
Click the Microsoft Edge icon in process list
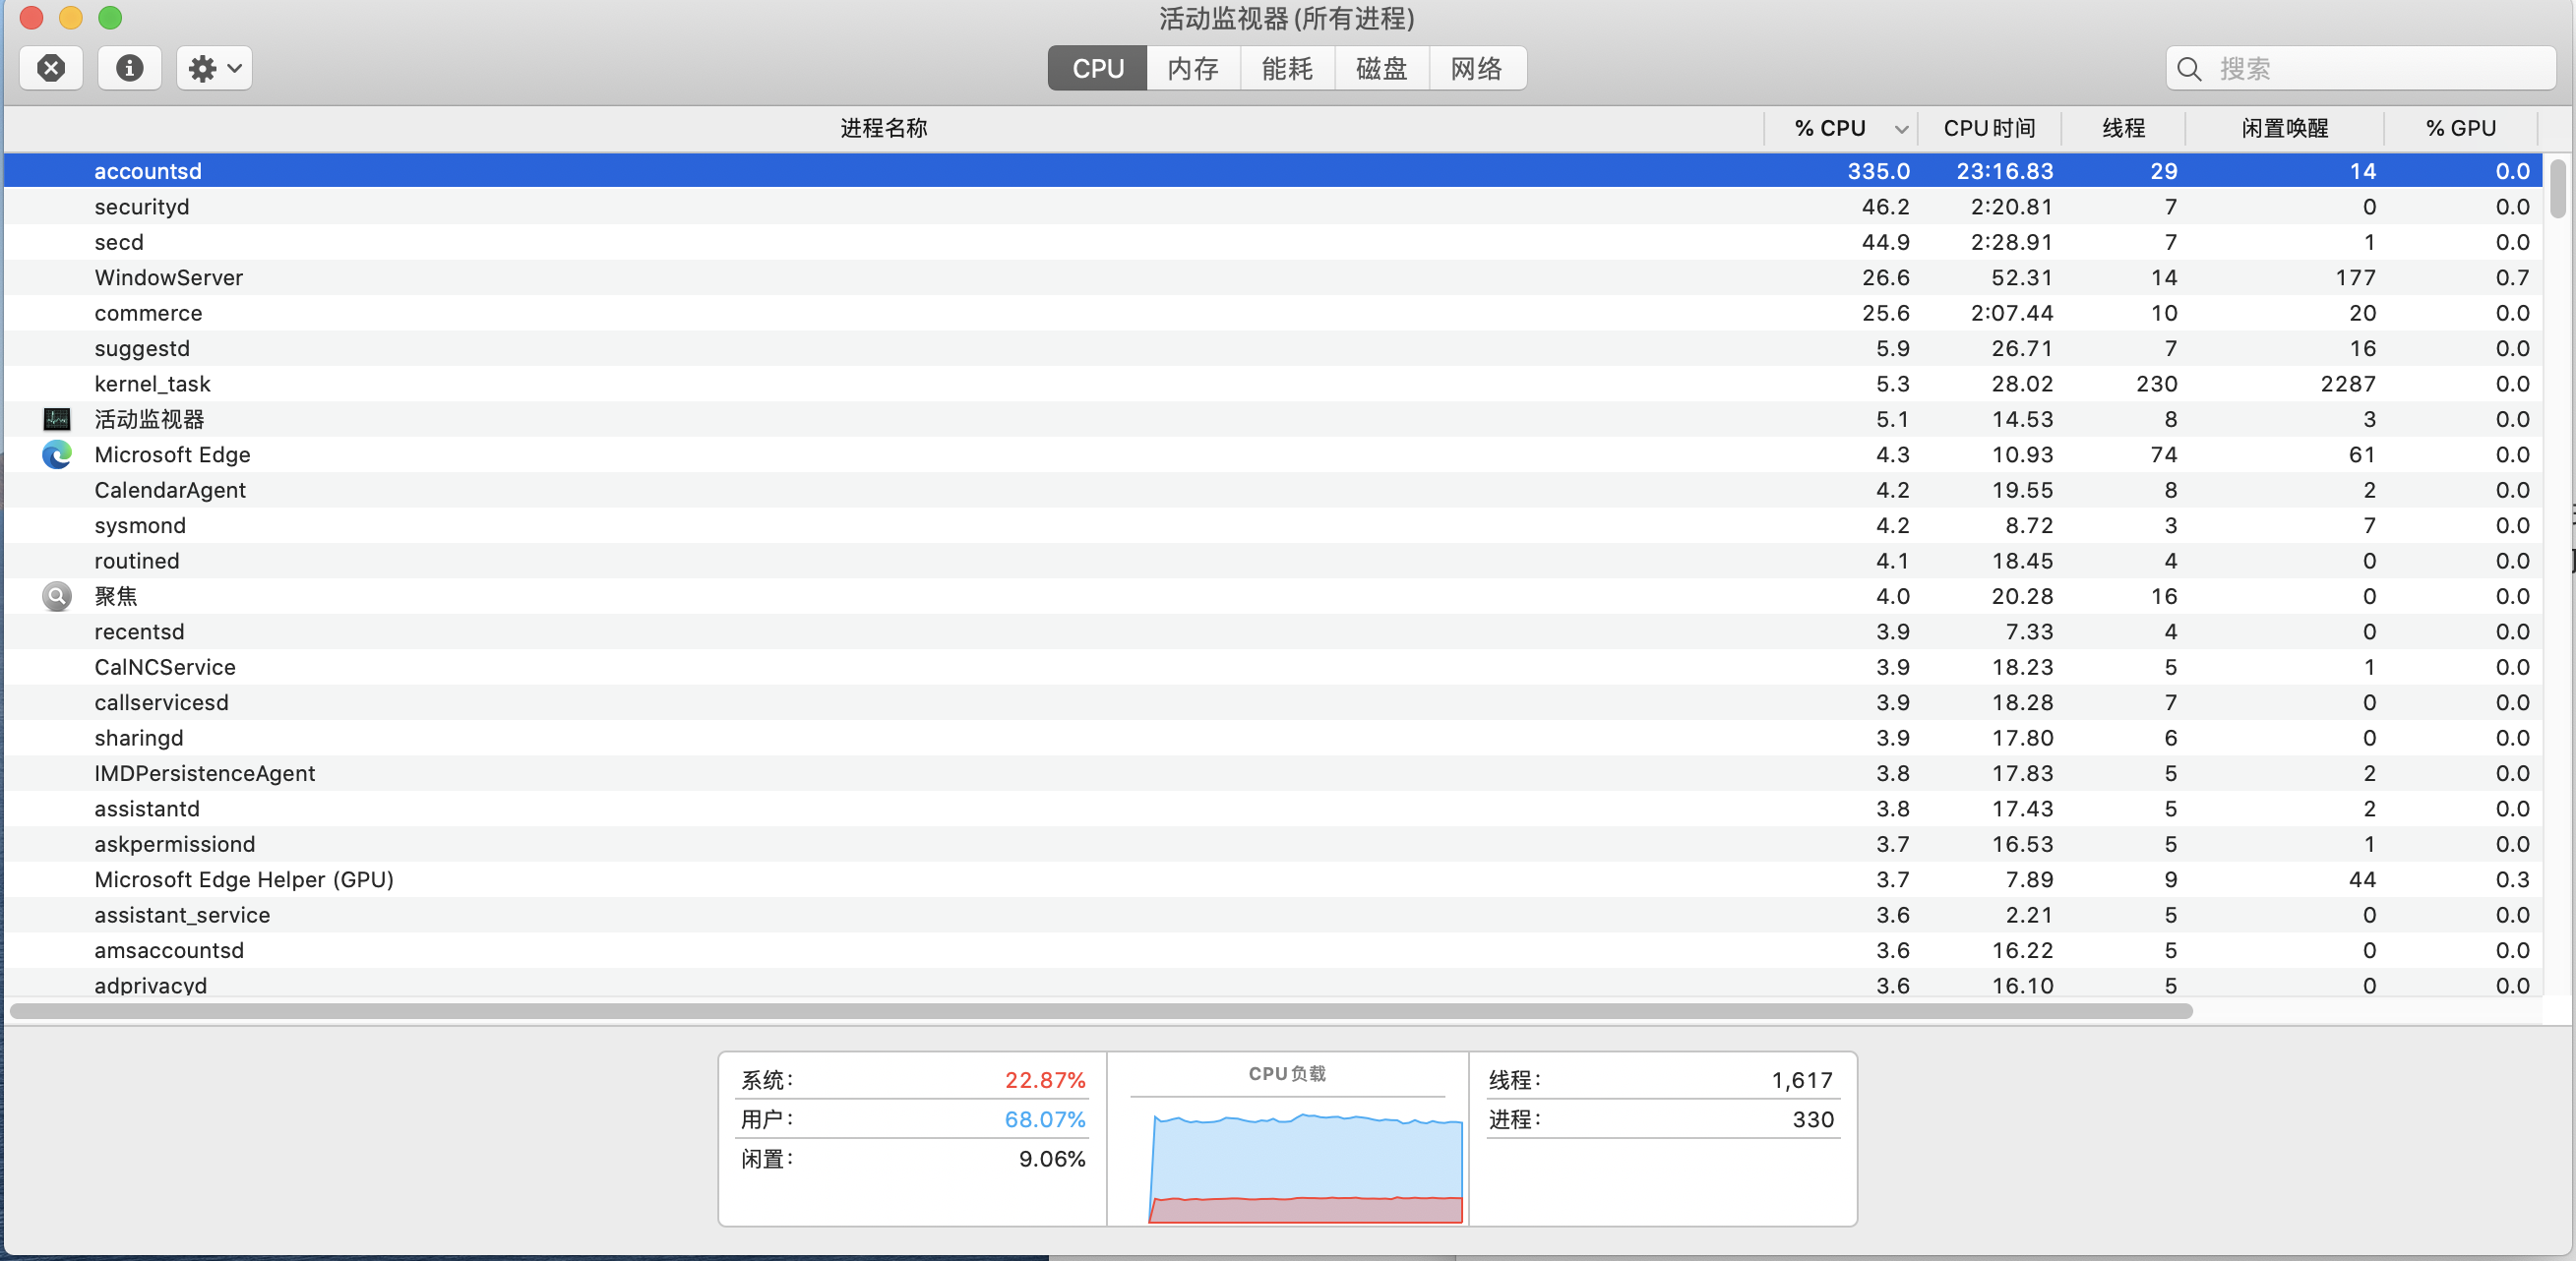[x=57, y=455]
